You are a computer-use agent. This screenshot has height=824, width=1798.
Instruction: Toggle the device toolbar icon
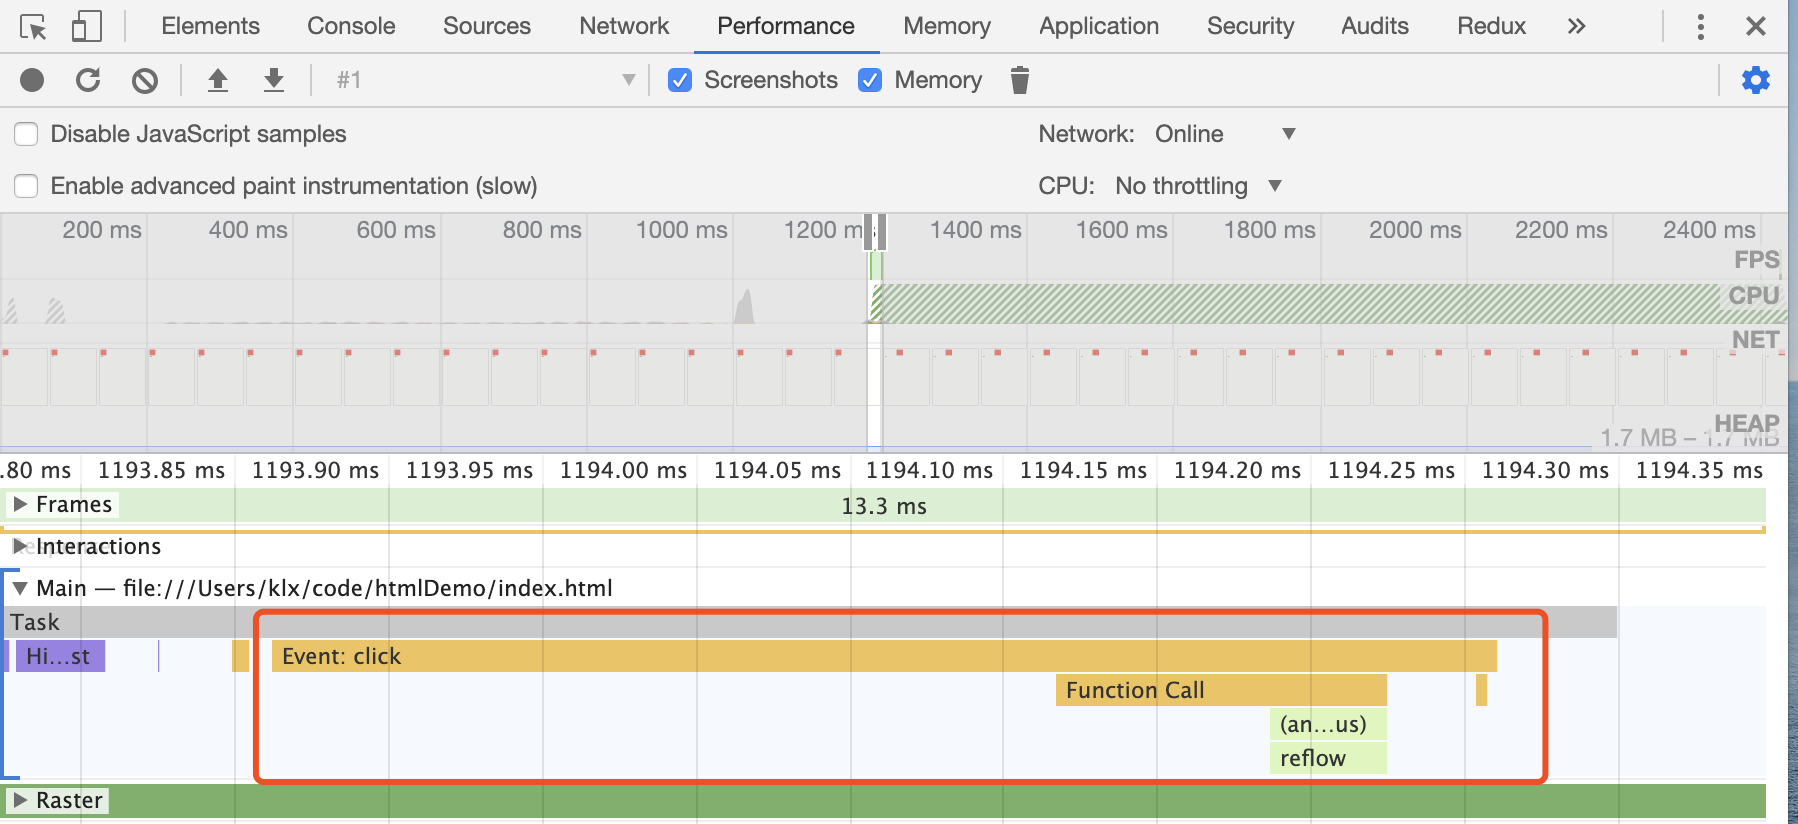tap(87, 27)
